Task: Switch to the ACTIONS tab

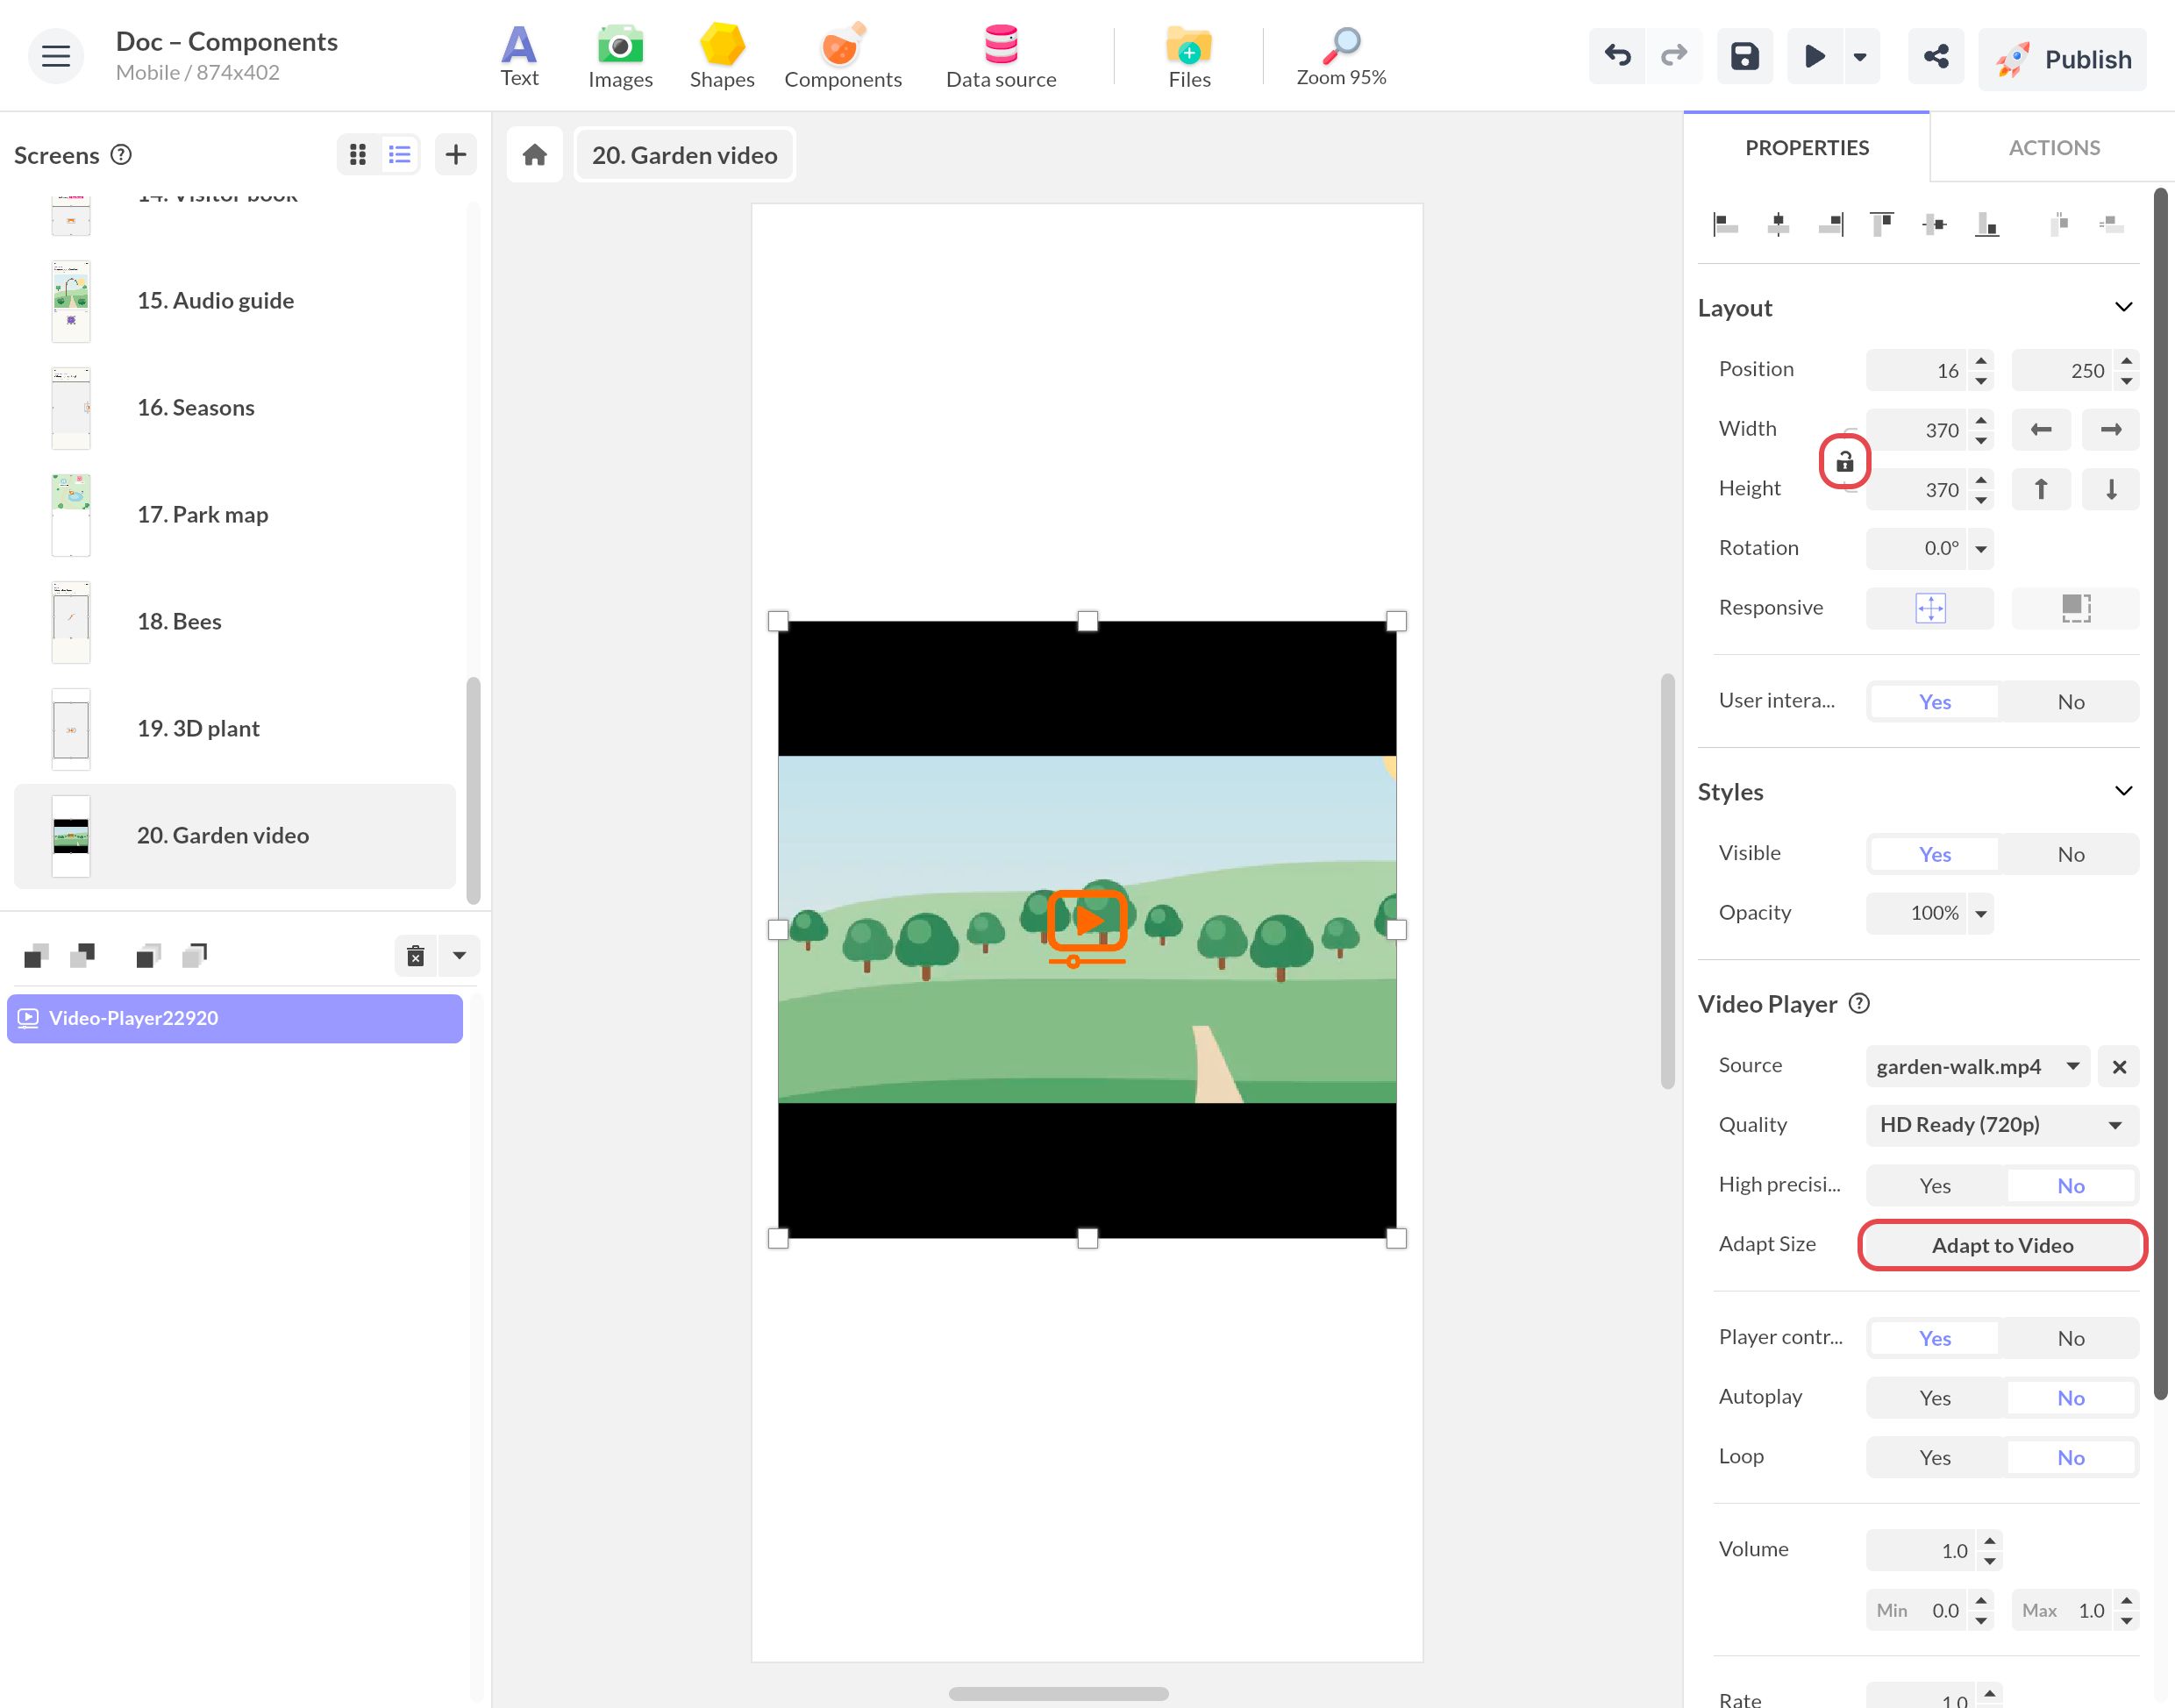Action: point(2054,148)
